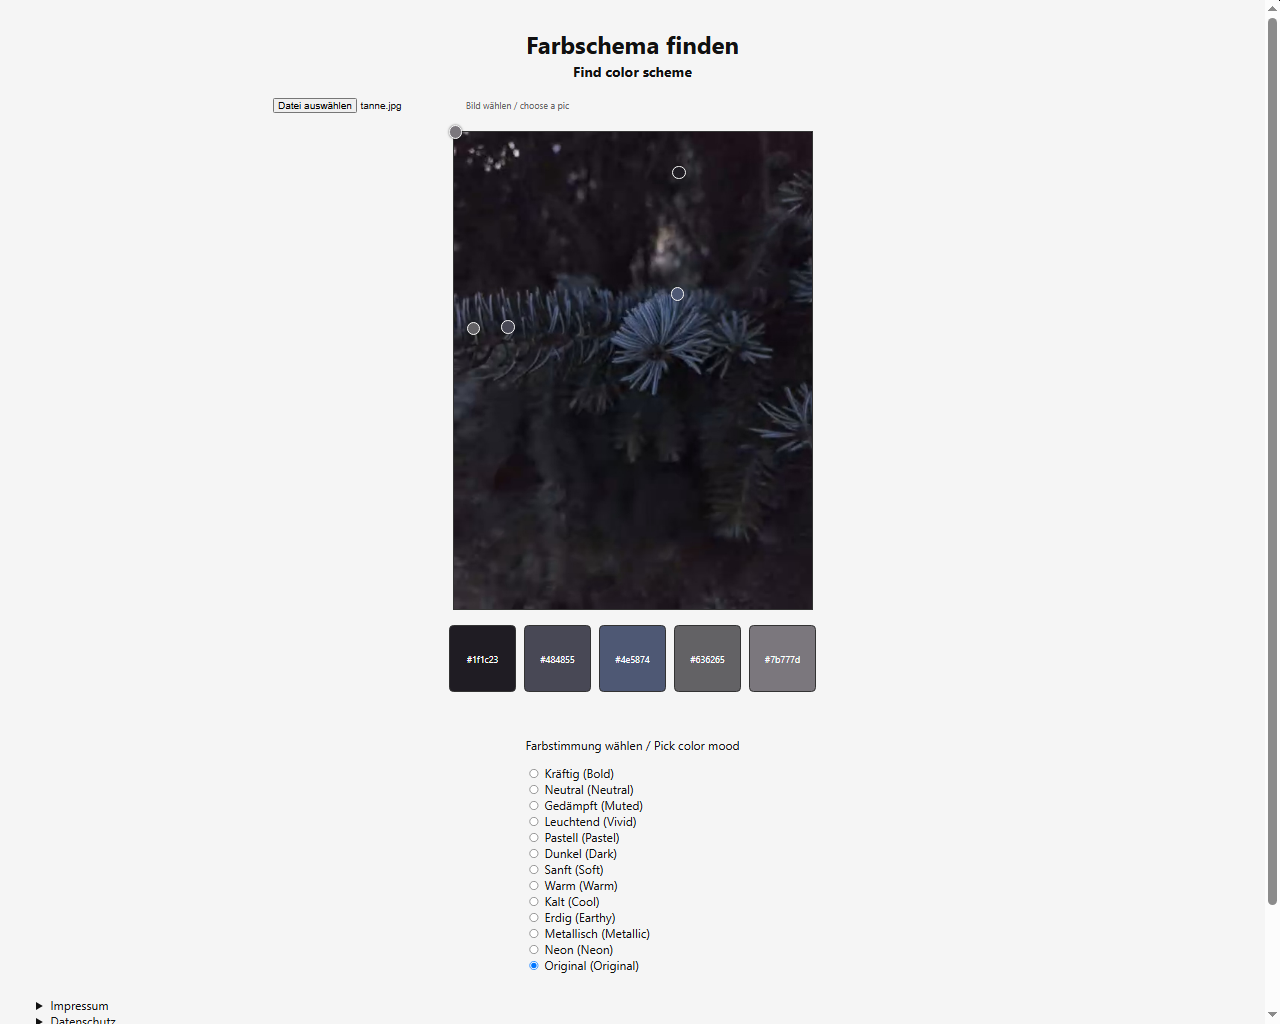
Task: Click the second picker circle on left branch
Action: tap(508, 327)
